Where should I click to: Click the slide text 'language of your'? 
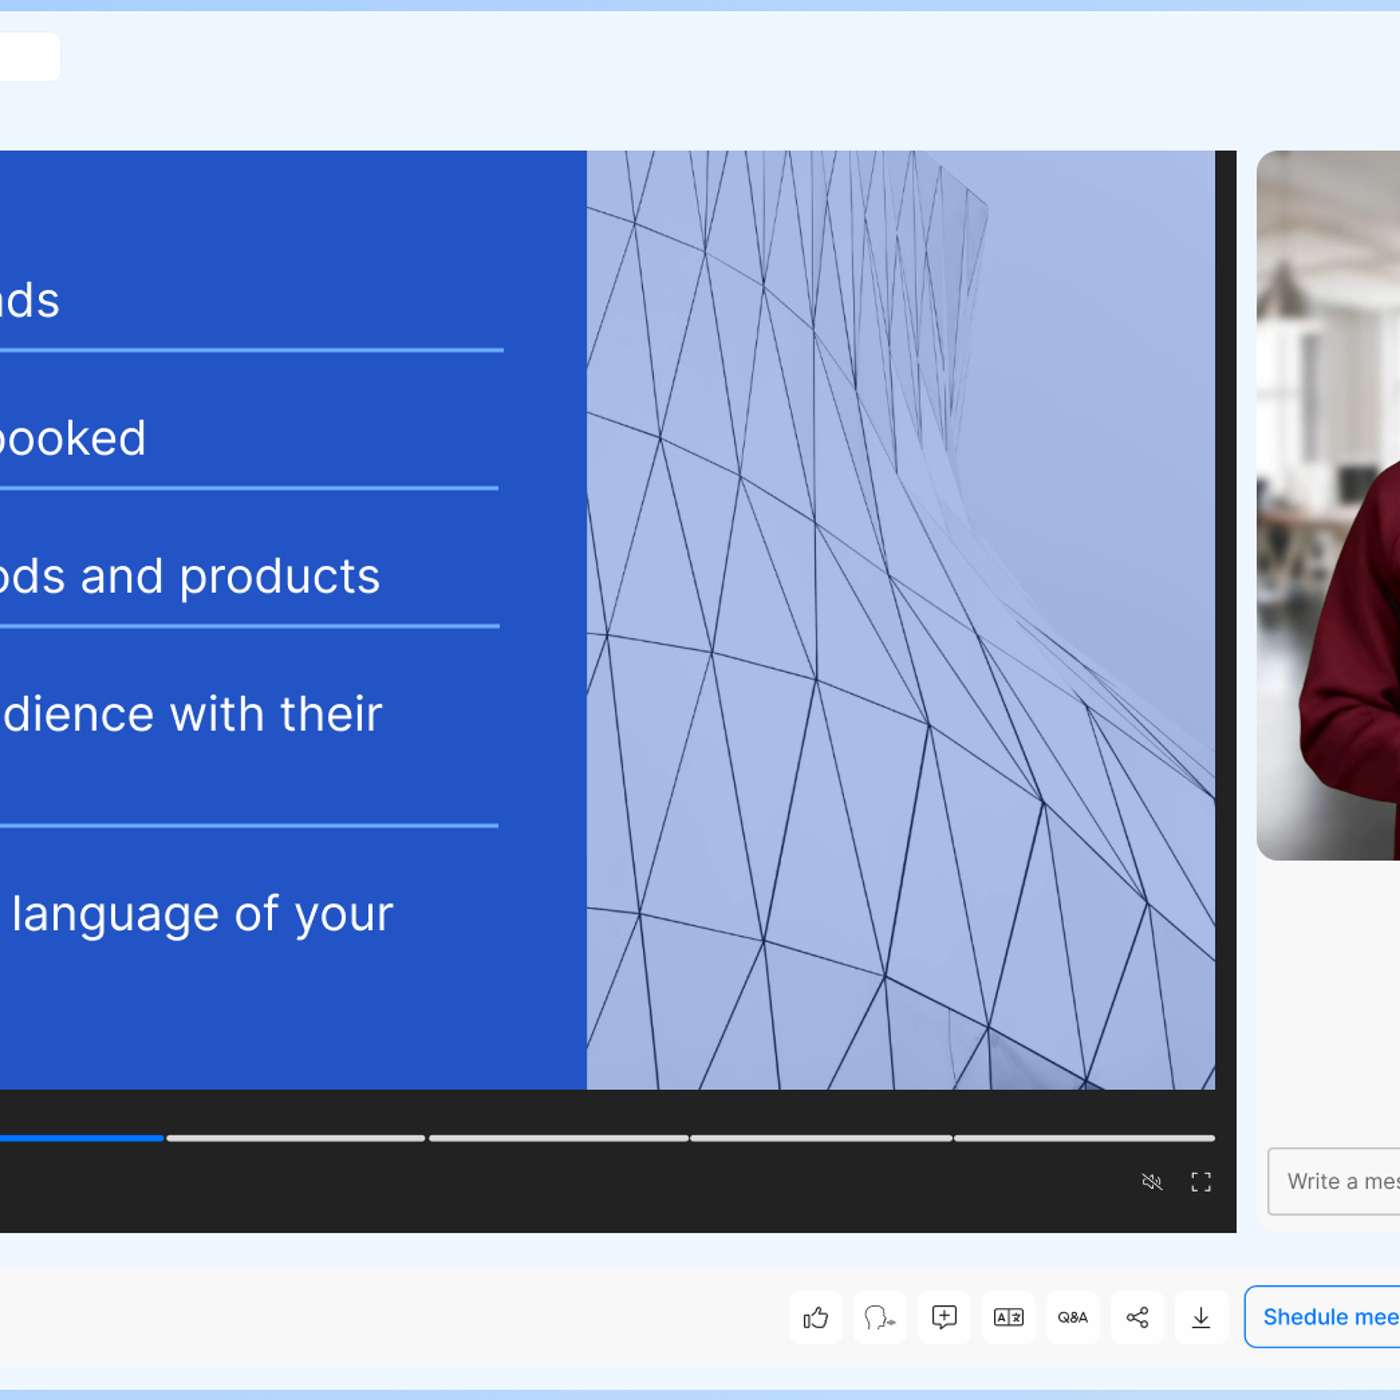click(x=203, y=915)
